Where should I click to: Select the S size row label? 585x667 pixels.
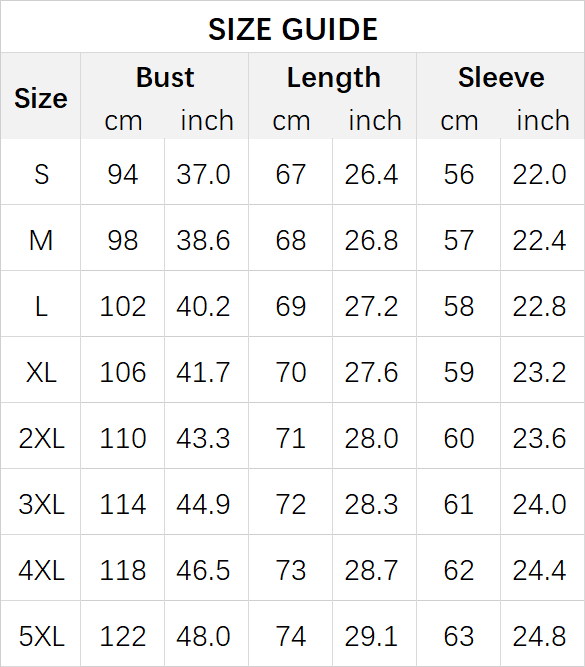tap(41, 174)
